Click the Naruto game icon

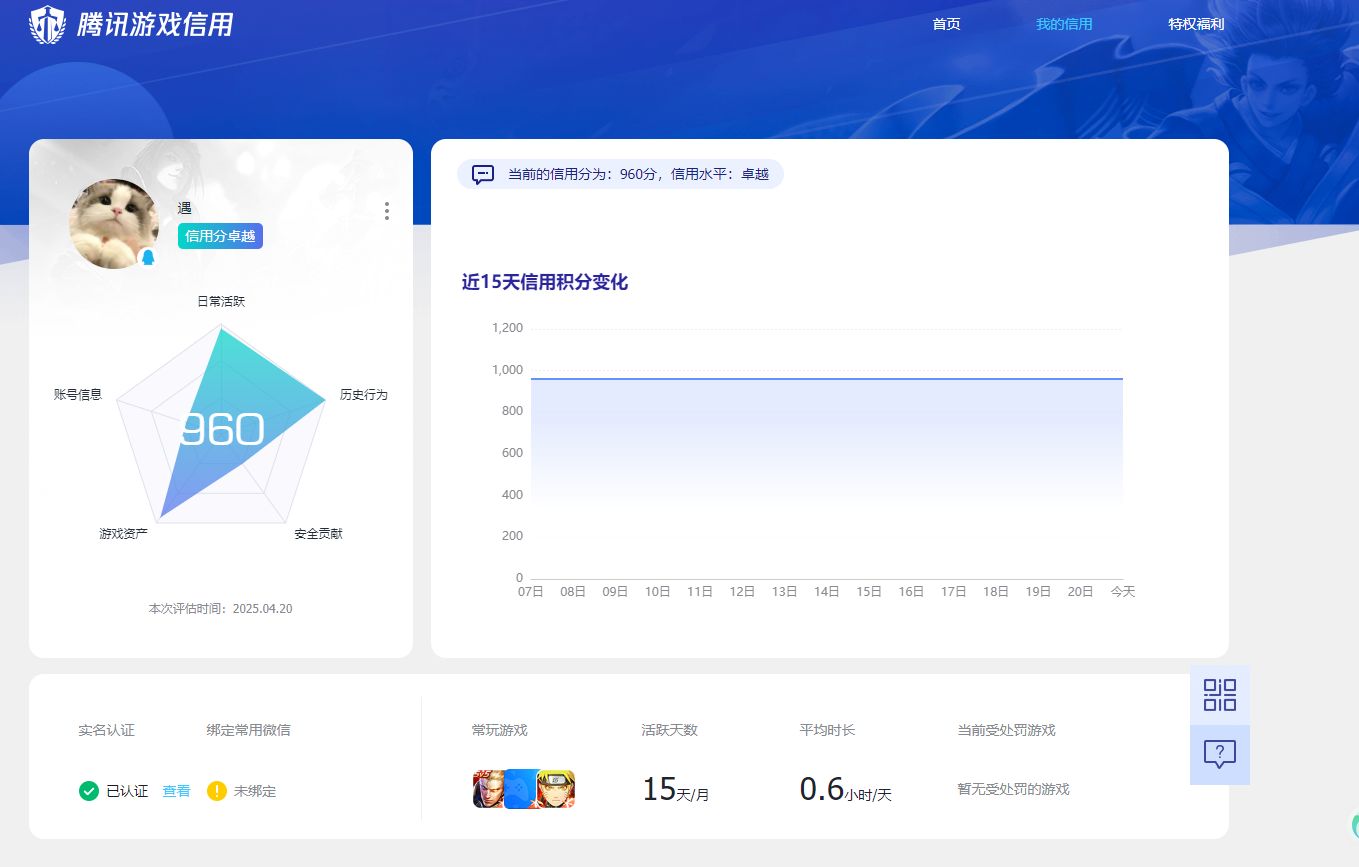point(556,789)
